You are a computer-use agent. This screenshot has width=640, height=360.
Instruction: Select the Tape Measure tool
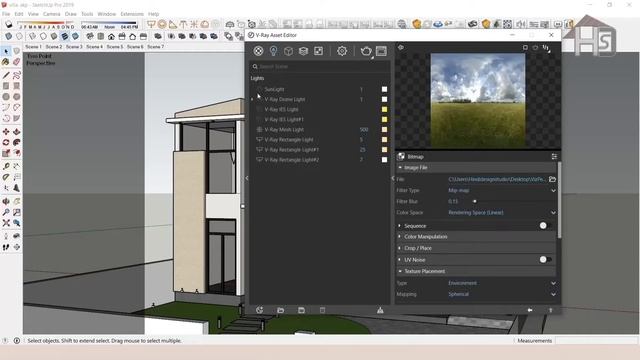coord(6,167)
